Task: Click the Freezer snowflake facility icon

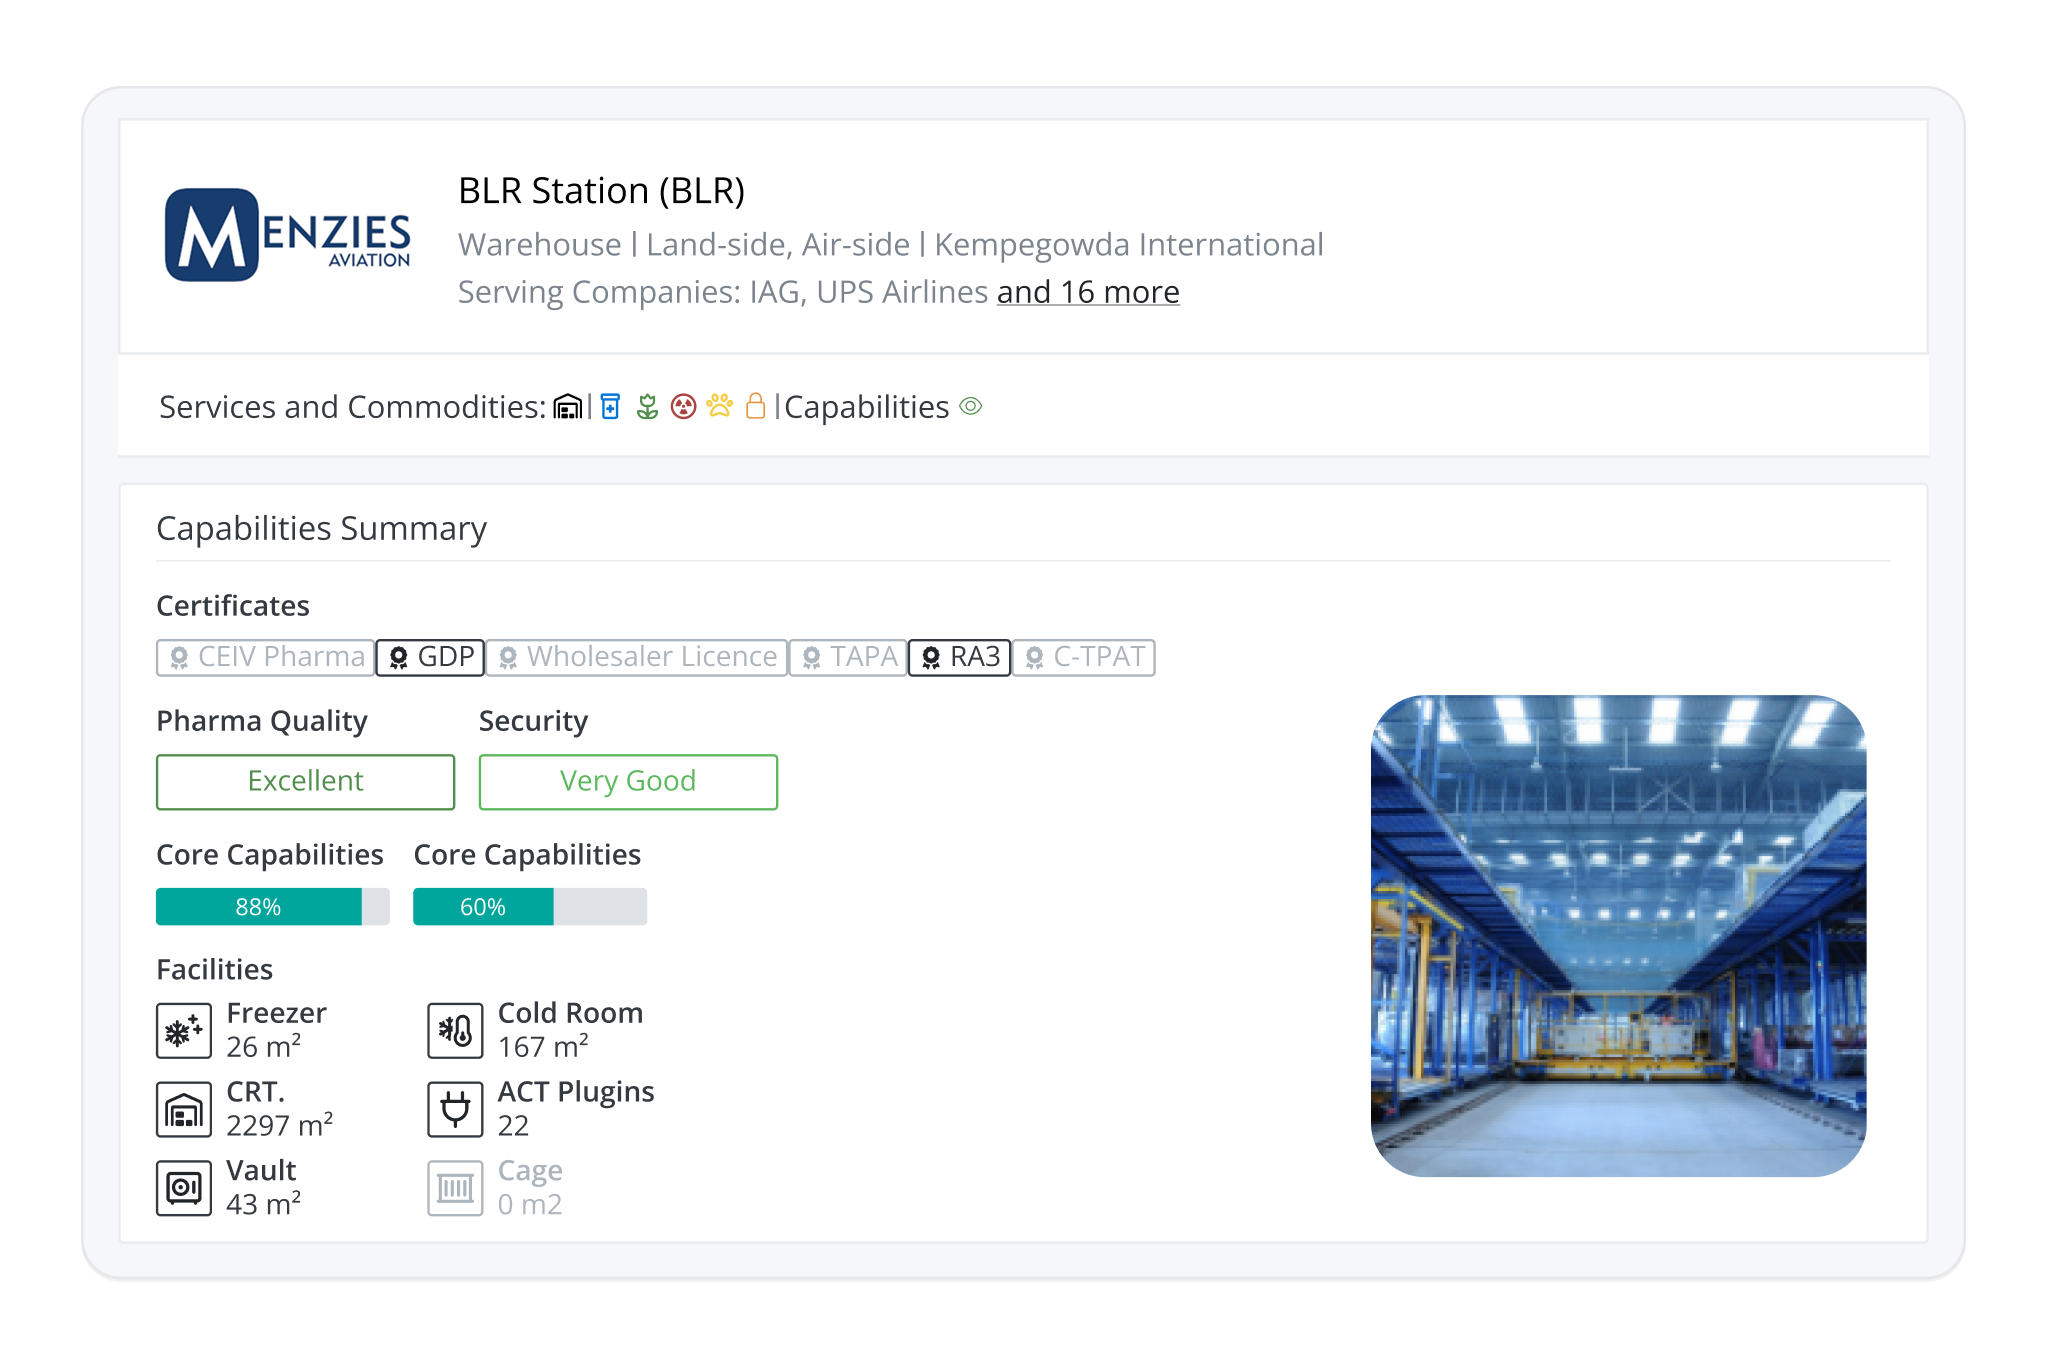Action: [184, 1031]
